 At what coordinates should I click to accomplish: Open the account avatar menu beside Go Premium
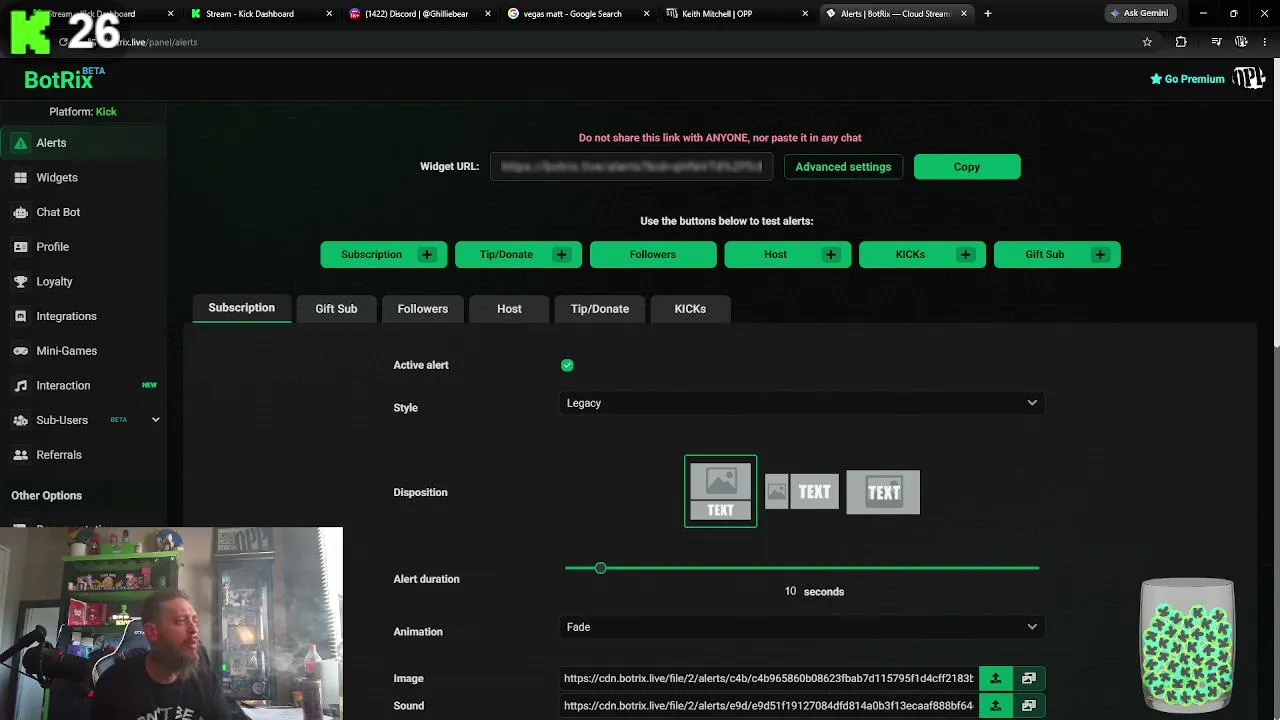click(1249, 78)
